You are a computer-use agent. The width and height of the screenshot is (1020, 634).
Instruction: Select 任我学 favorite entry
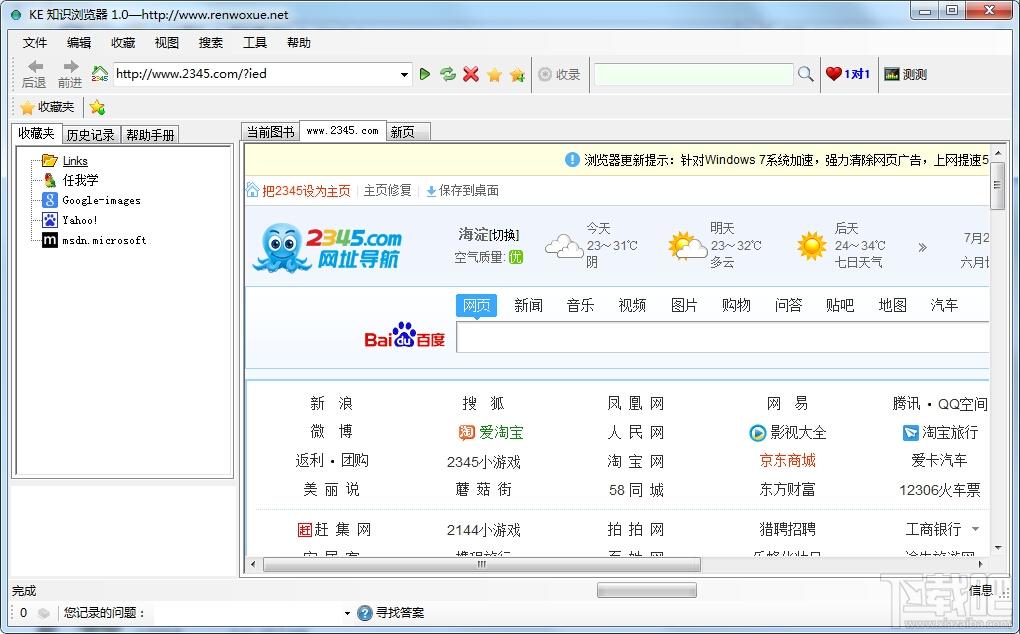(80, 180)
